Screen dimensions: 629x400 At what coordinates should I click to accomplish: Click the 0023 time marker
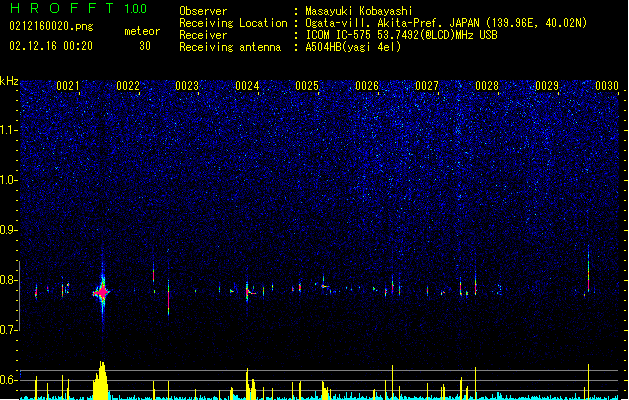tap(187, 86)
